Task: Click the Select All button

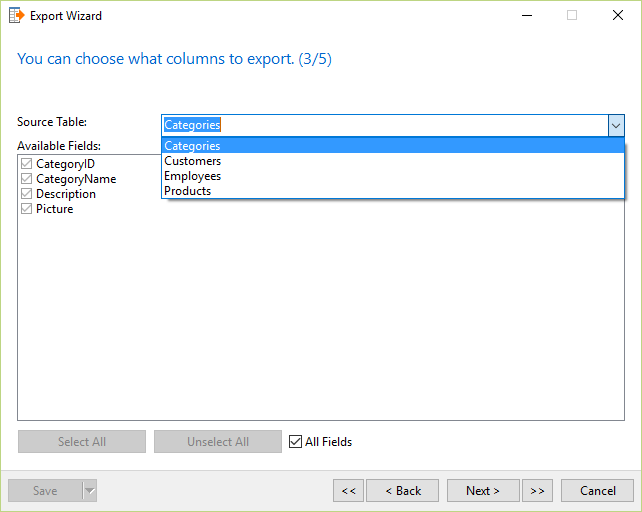Action: pyautogui.click(x=82, y=442)
